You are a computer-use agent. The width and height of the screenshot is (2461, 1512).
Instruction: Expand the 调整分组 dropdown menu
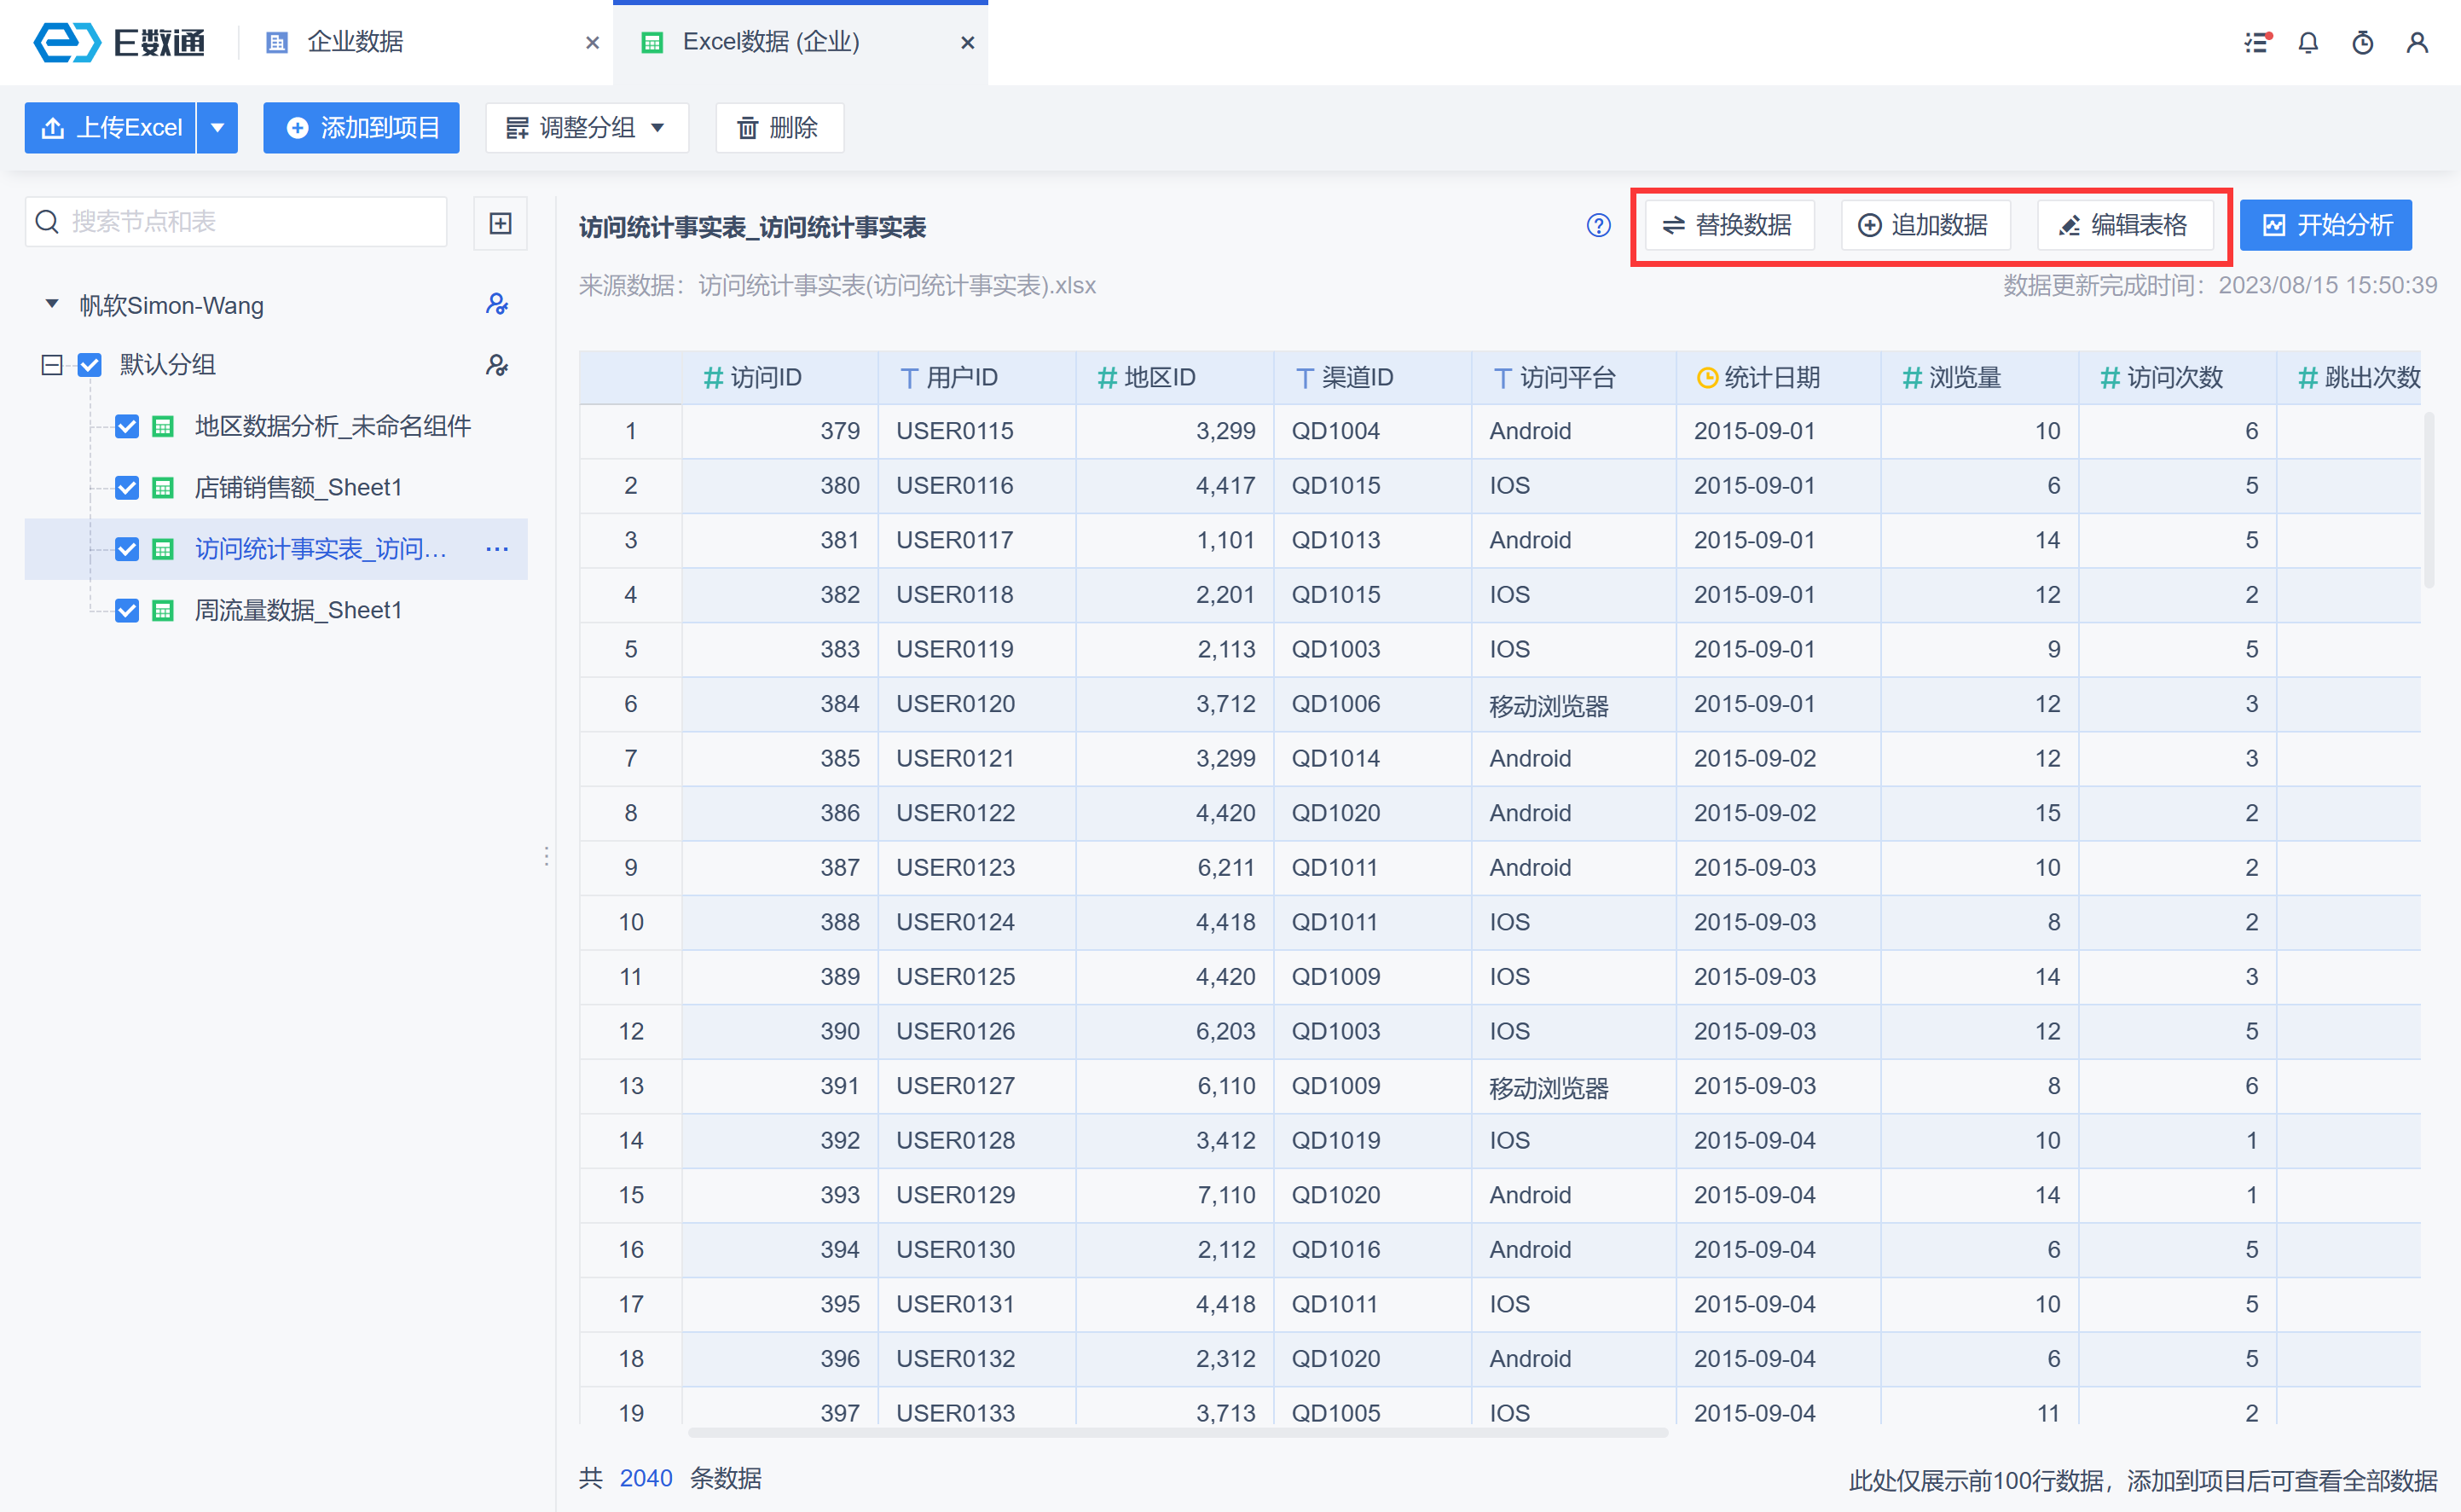tap(587, 128)
